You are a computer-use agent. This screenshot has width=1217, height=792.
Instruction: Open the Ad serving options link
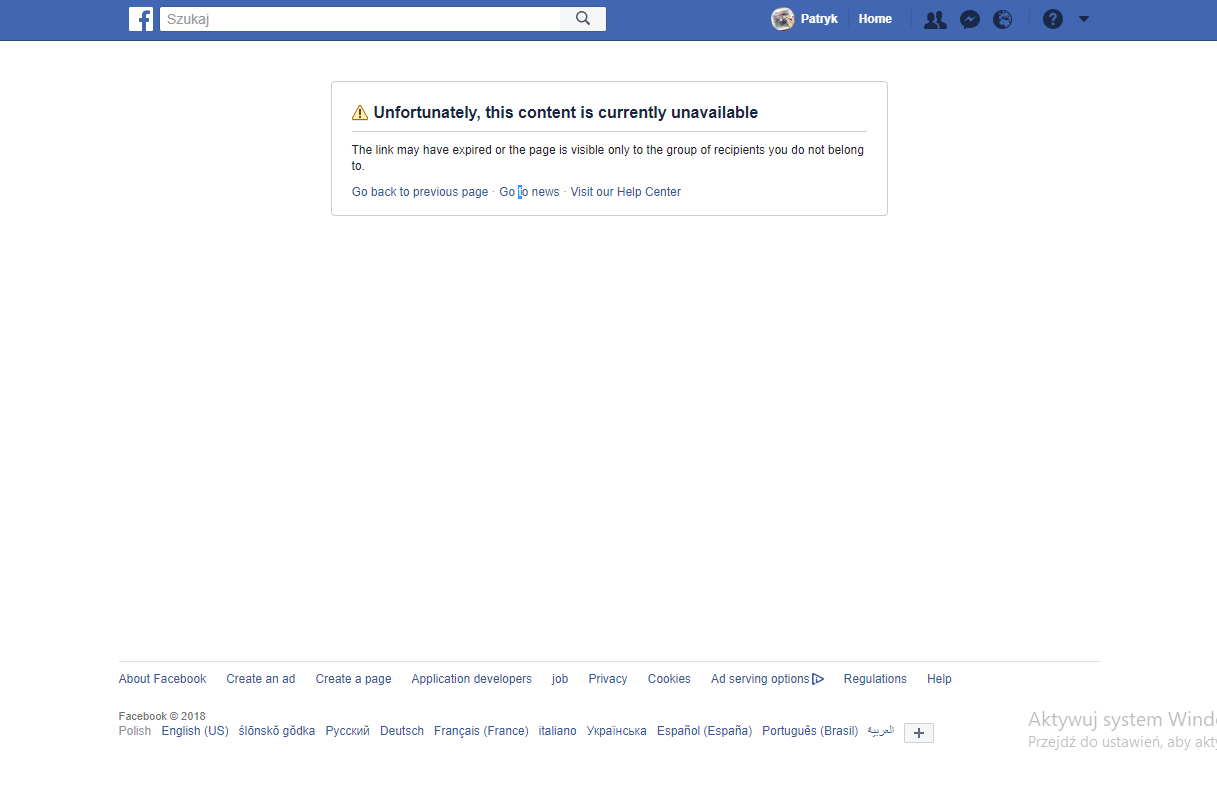[760, 679]
